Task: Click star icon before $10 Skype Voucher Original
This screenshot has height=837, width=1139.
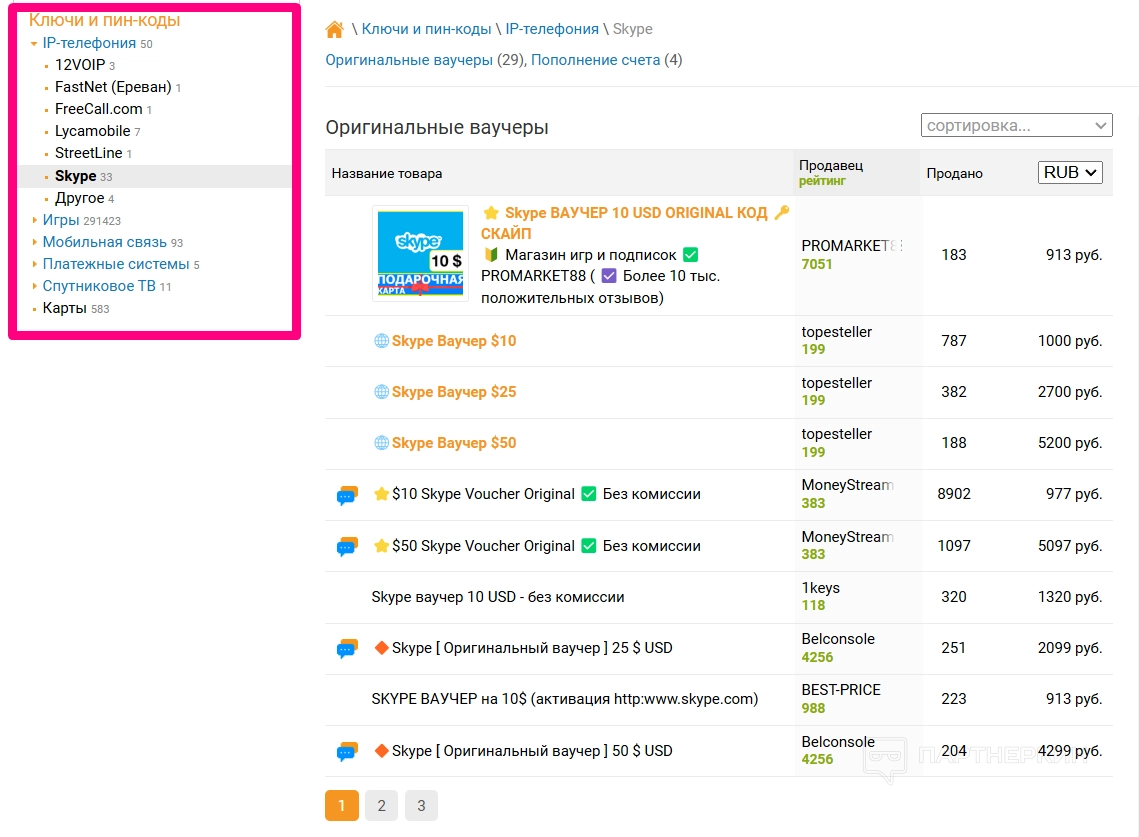Action: click(381, 494)
